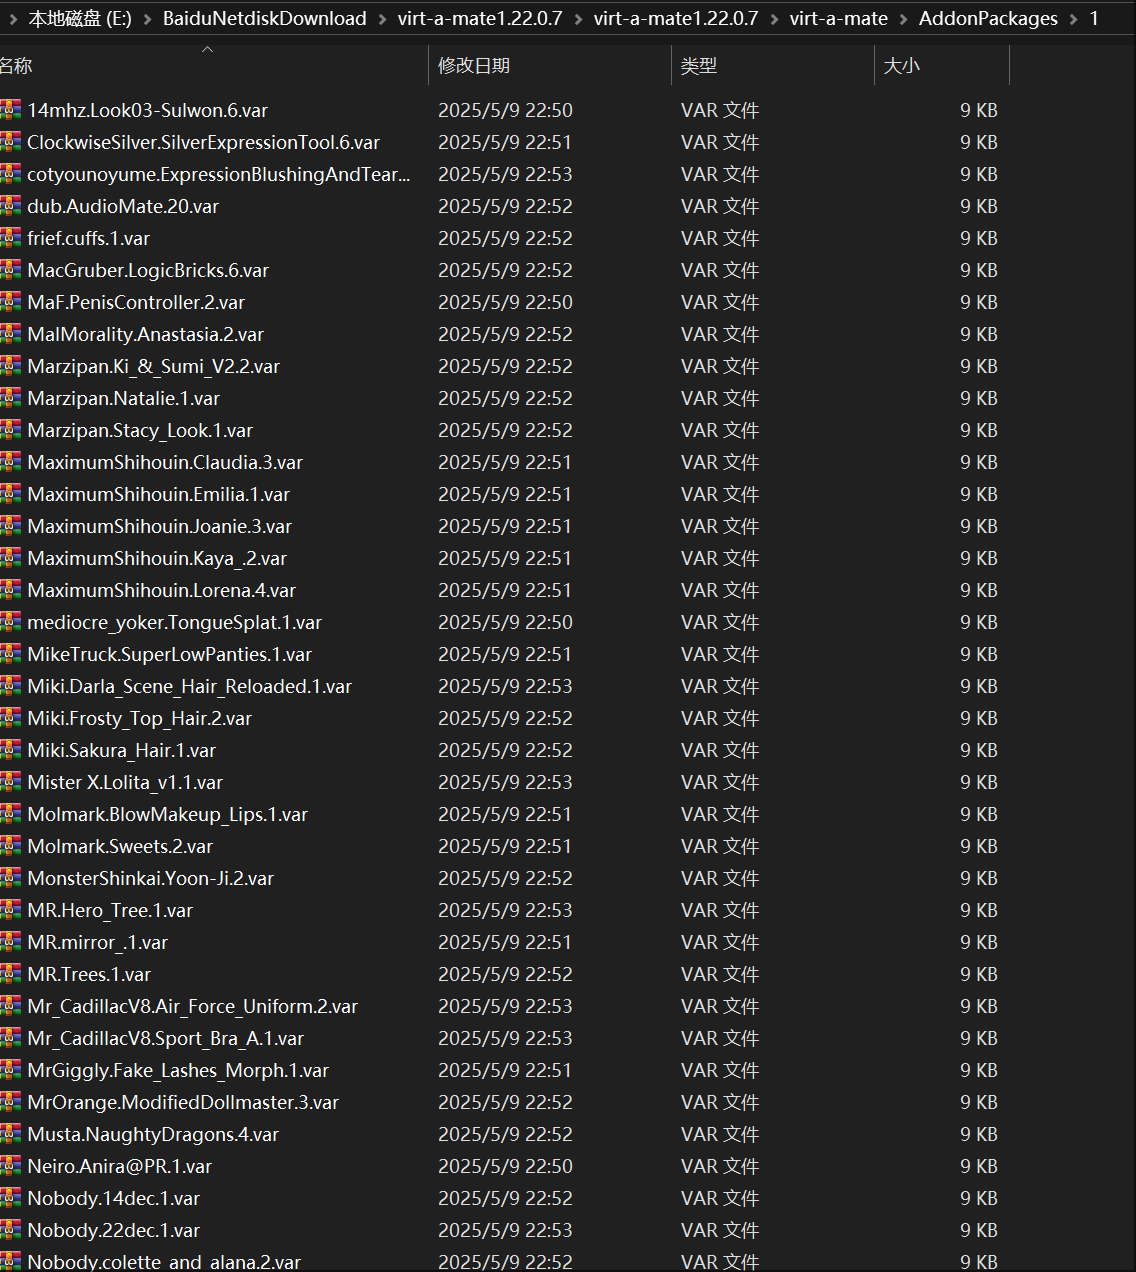The height and width of the screenshot is (1272, 1136).
Task: Click the VAR 文件 type of MR.Trees.1.var
Action: click(x=720, y=974)
